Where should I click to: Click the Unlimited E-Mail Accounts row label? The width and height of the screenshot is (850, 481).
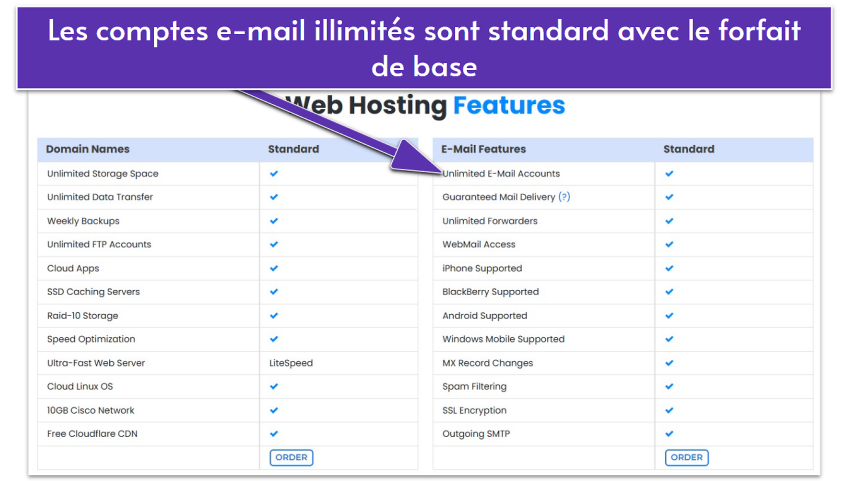(x=502, y=174)
